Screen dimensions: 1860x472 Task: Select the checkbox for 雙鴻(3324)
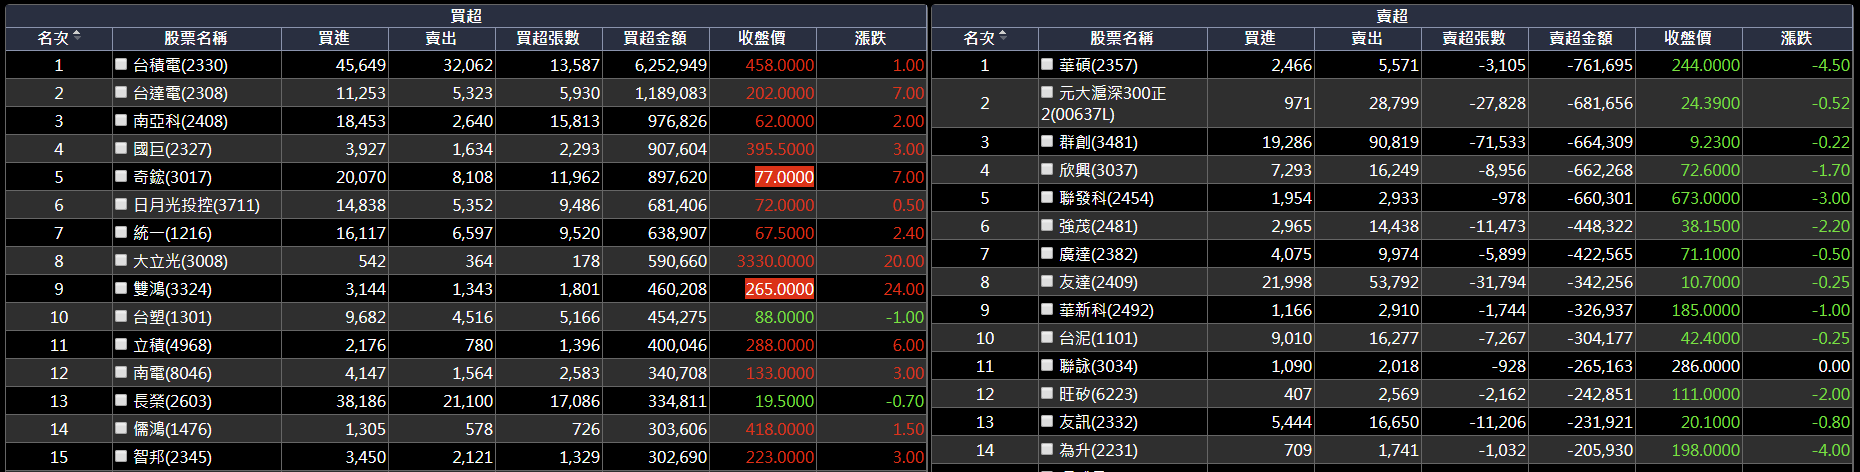pos(121,287)
